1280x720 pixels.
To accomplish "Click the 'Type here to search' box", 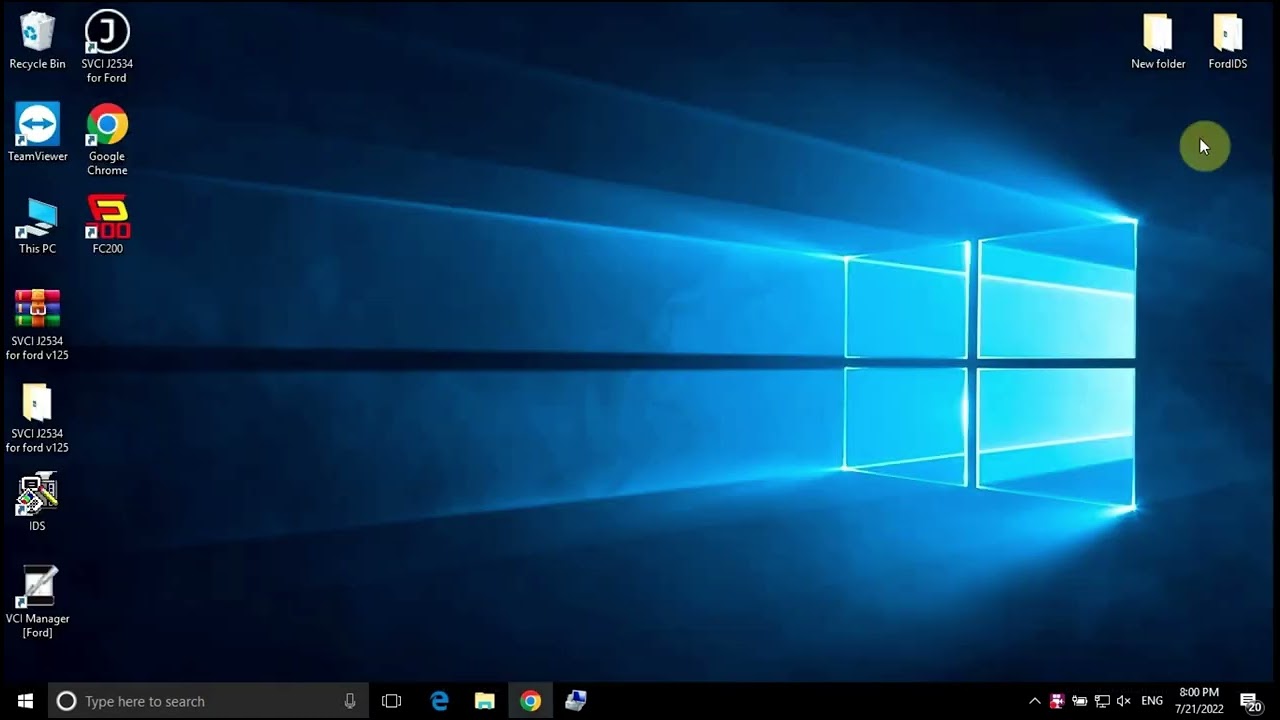I will coord(208,701).
